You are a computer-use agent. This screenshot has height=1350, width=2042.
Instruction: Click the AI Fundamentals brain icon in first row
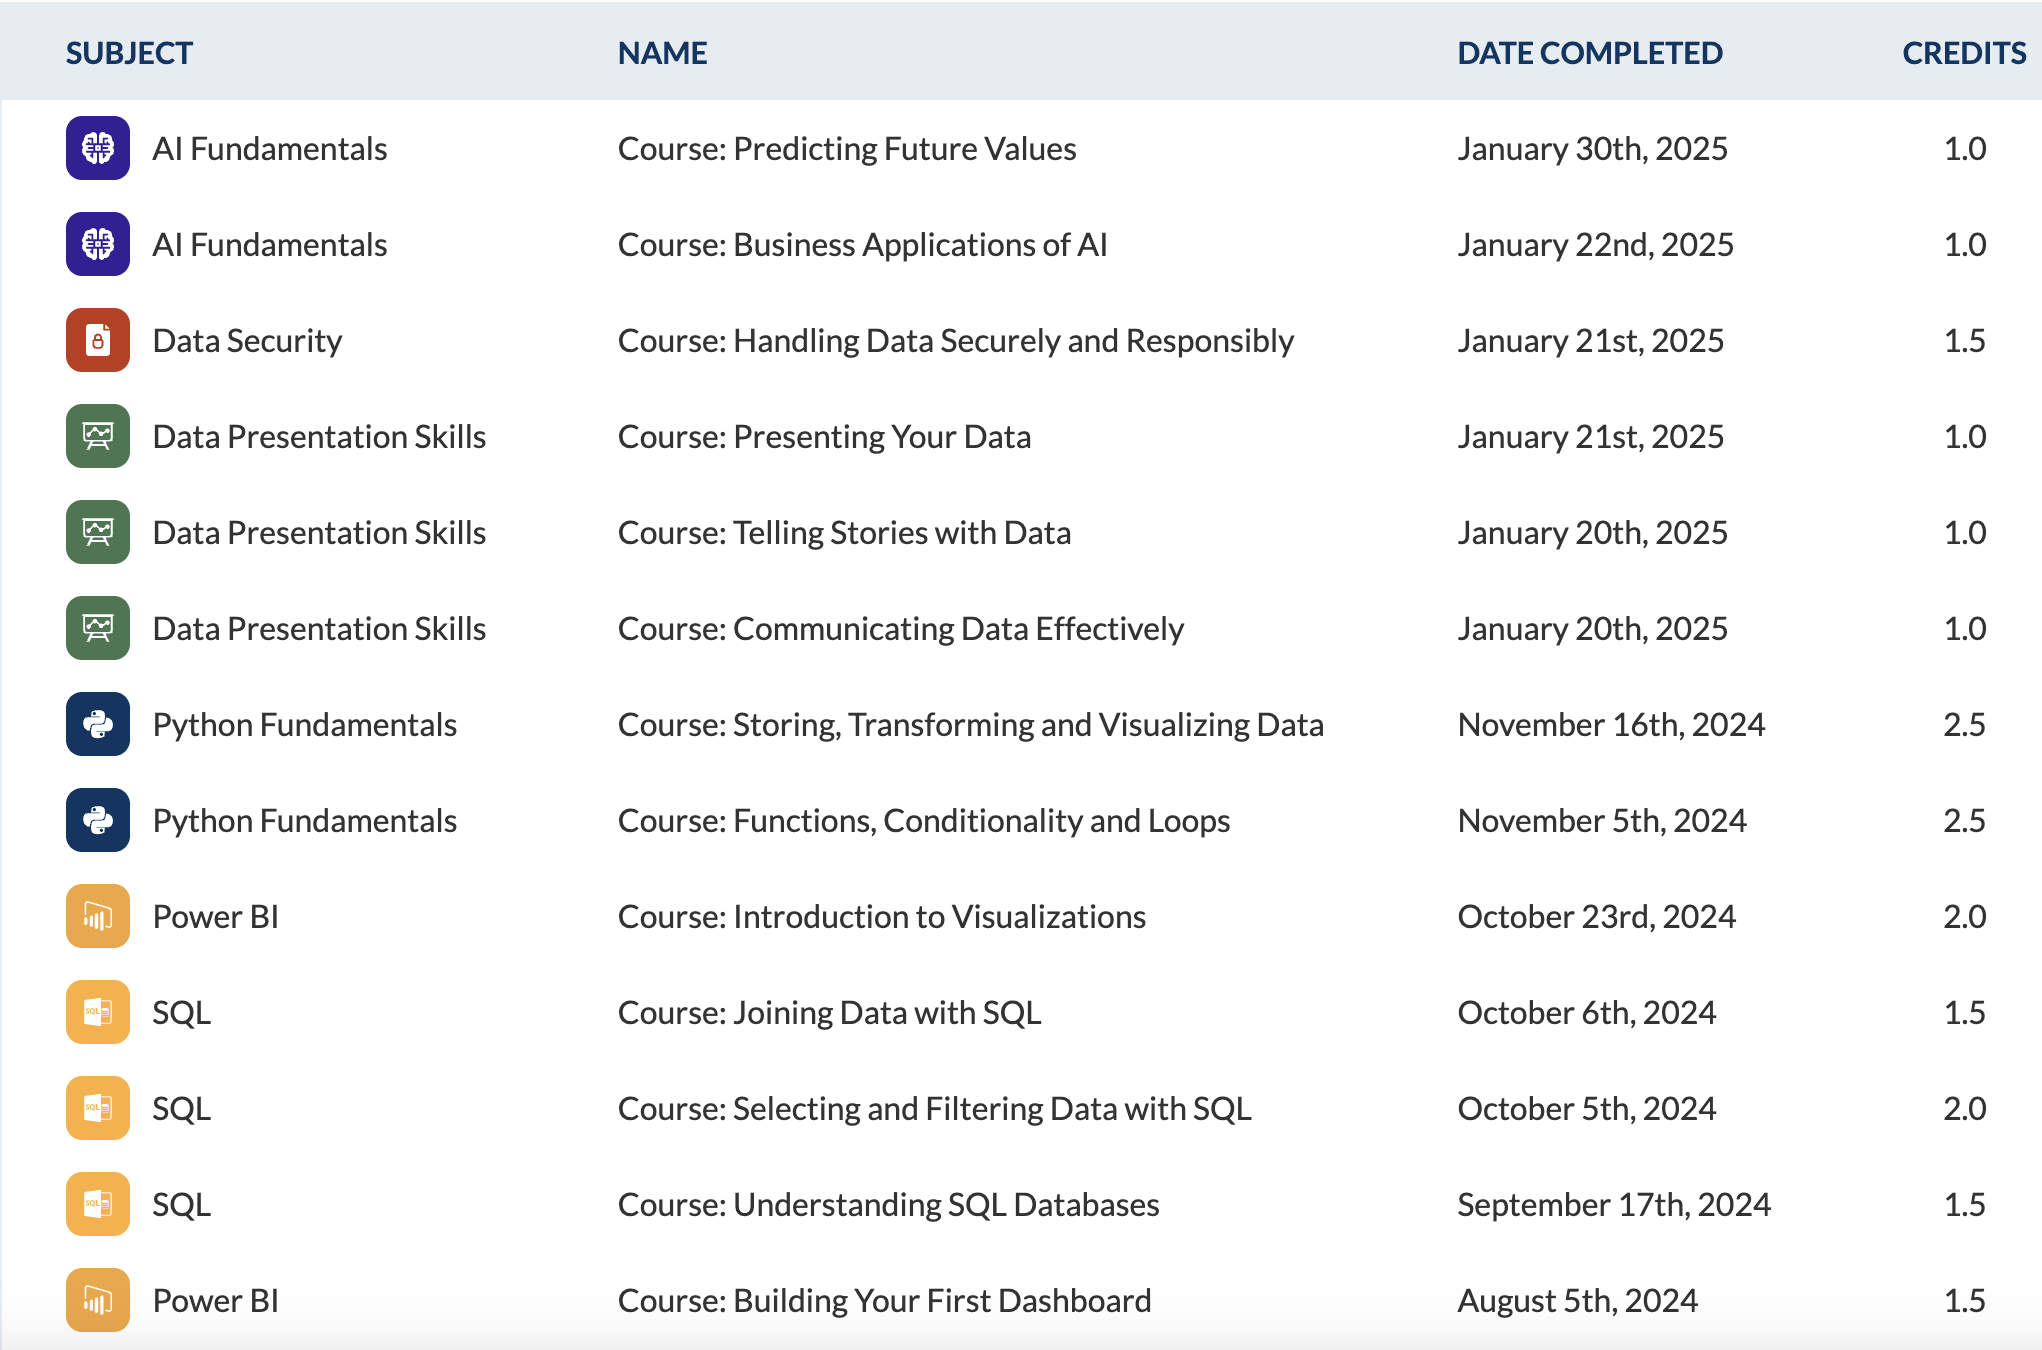click(98, 148)
